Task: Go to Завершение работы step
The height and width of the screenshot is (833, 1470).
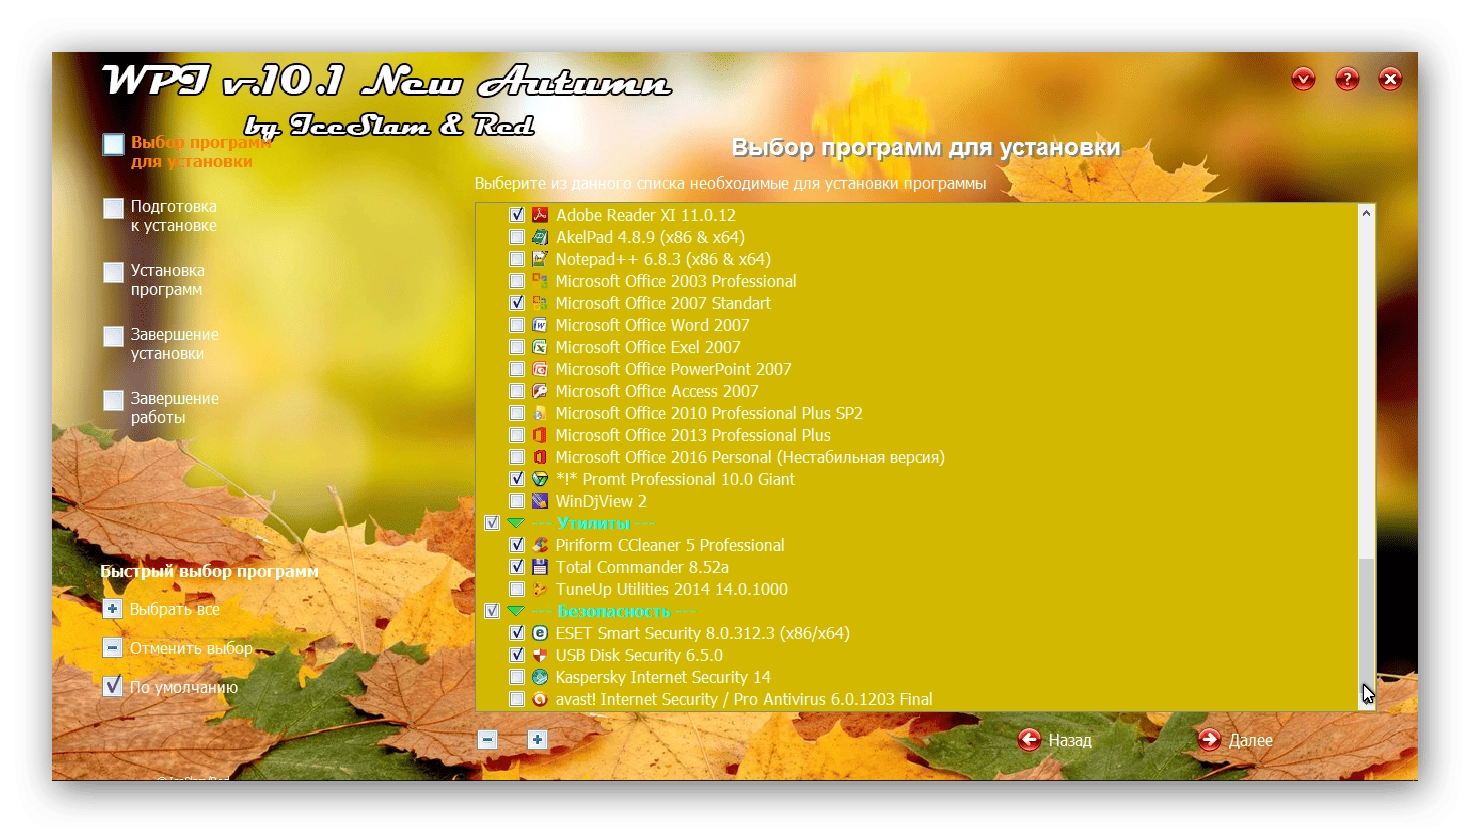Action: 161,408
